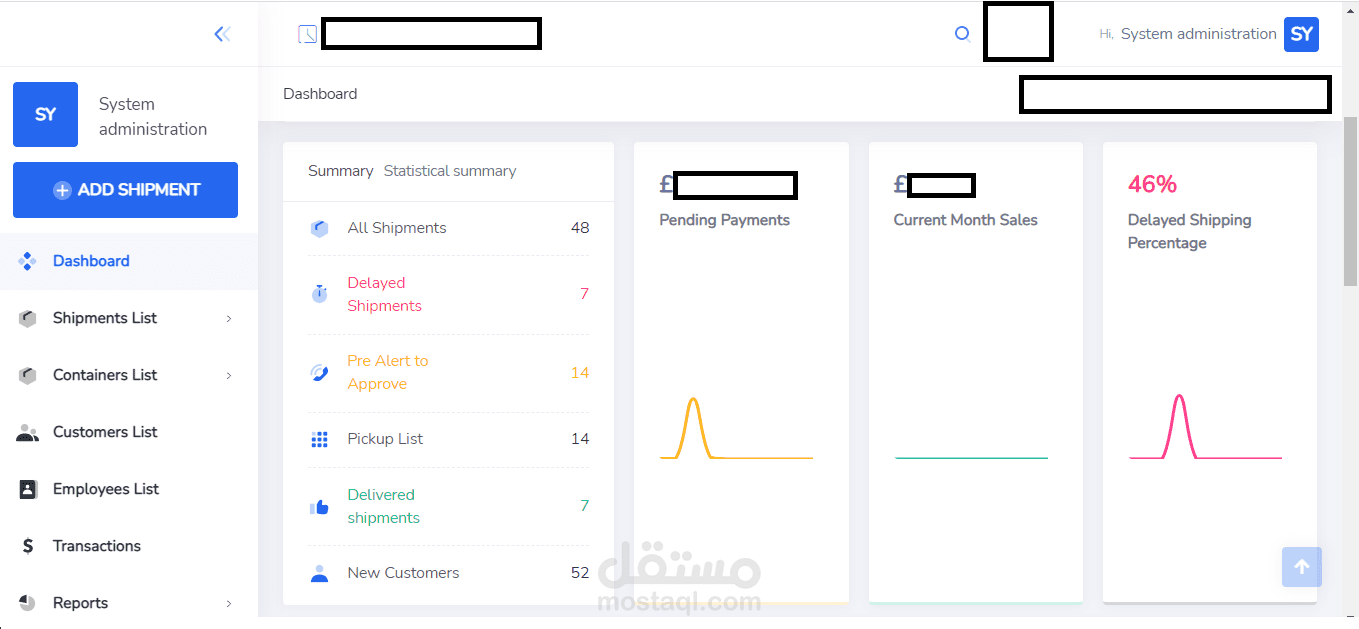Click the Transactions dollar icon
Screen dimensions: 1359x629
coord(28,546)
